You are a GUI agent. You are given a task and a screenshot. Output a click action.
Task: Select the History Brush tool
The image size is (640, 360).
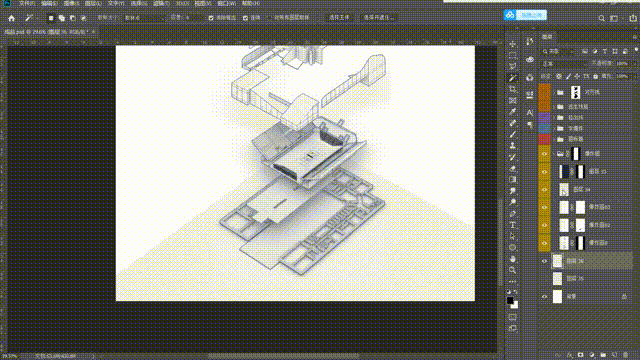[513, 157]
